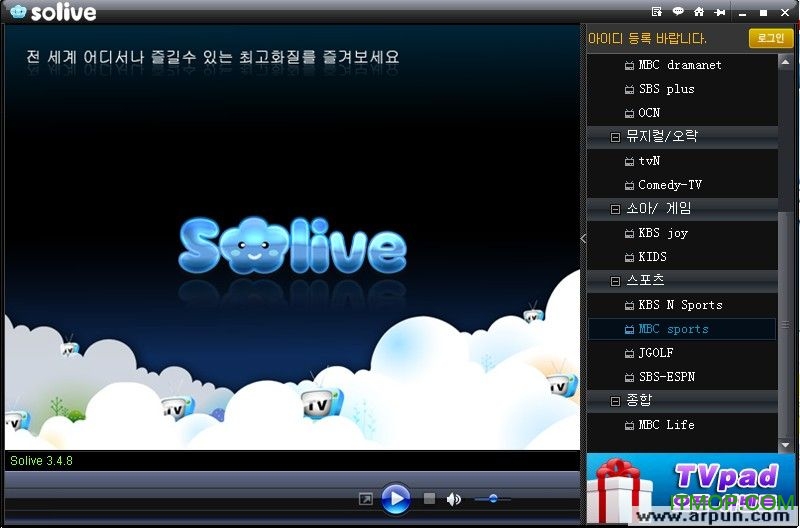This screenshot has width=800, height=528.
Task: Click the 로그인 login button
Action: [x=771, y=38]
